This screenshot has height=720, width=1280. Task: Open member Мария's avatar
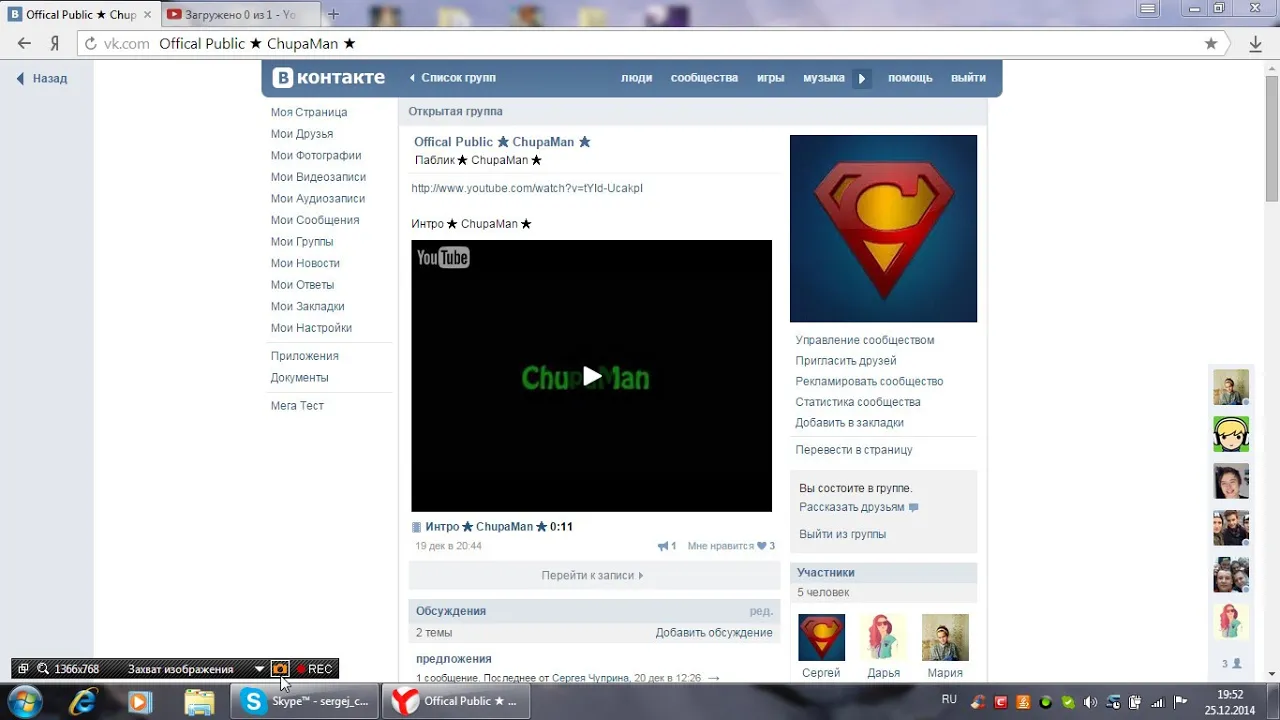(x=945, y=637)
